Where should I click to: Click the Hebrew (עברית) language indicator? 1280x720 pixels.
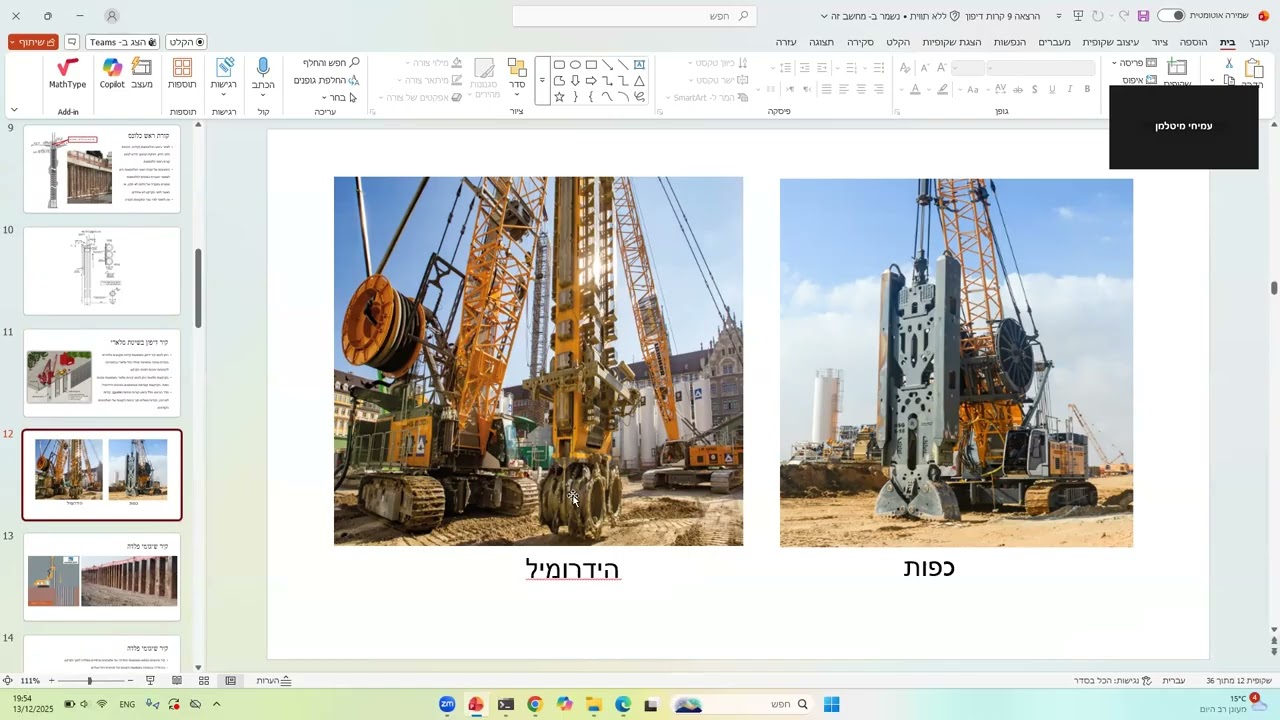coord(1174,681)
